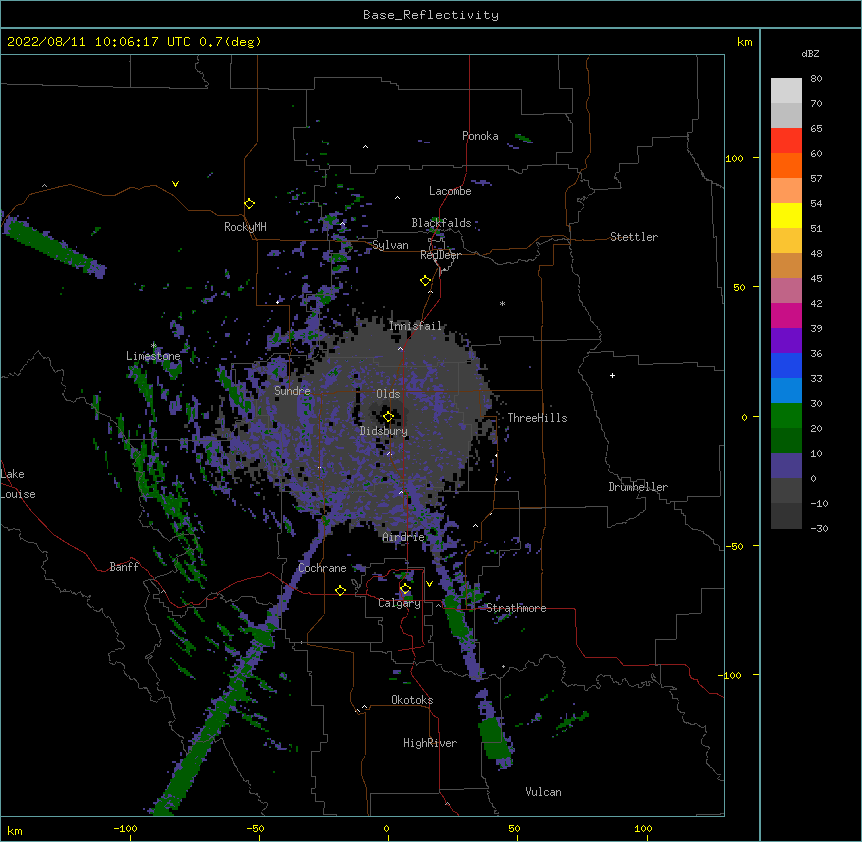This screenshot has height=842, width=862.
Task: Pick the slate purple 0–10 dBZ swatch
Action: click(786, 466)
